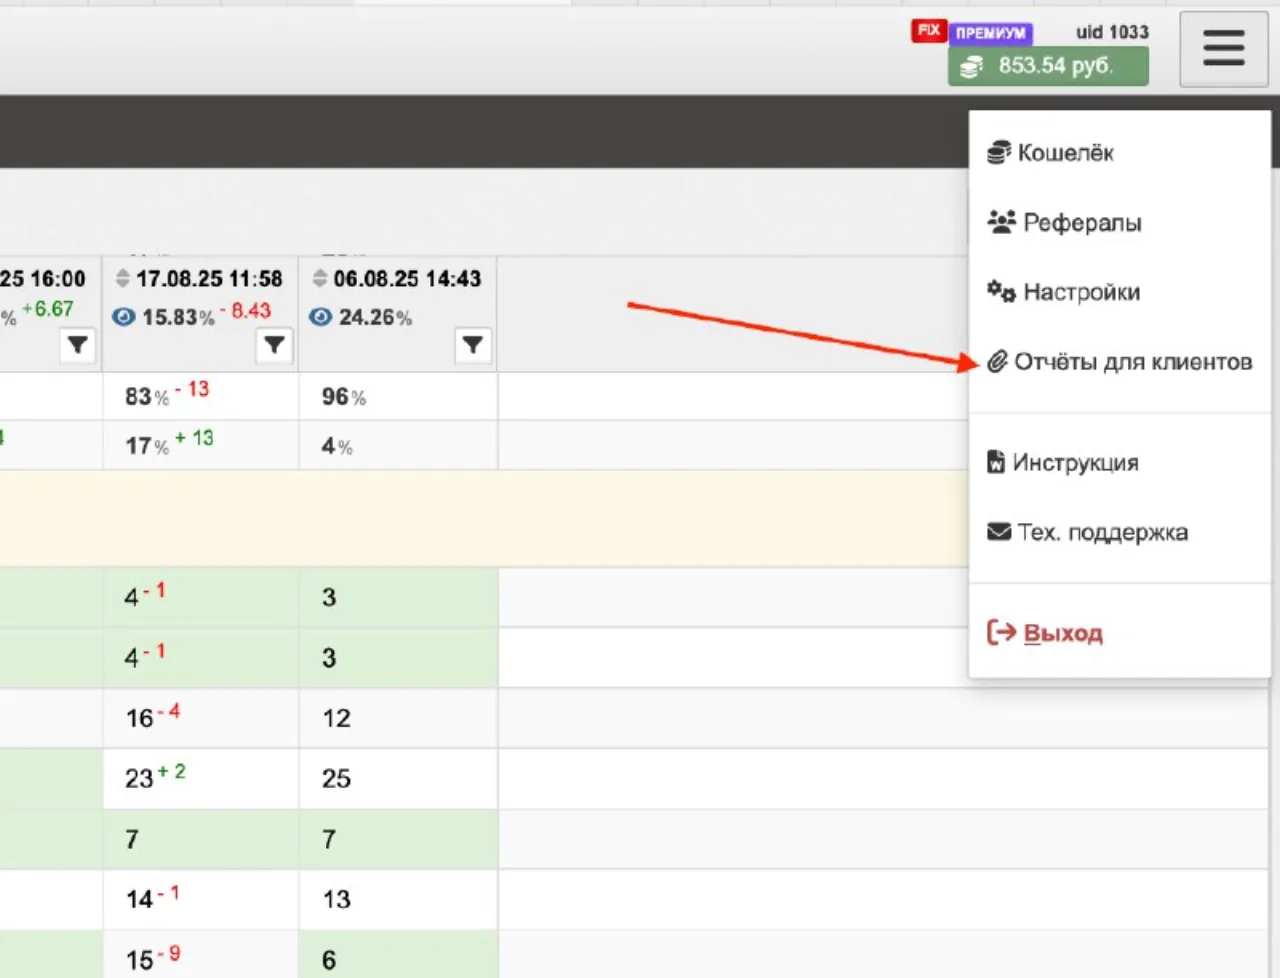Click the 17.08.25 11:58 column date

[x=209, y=278]
